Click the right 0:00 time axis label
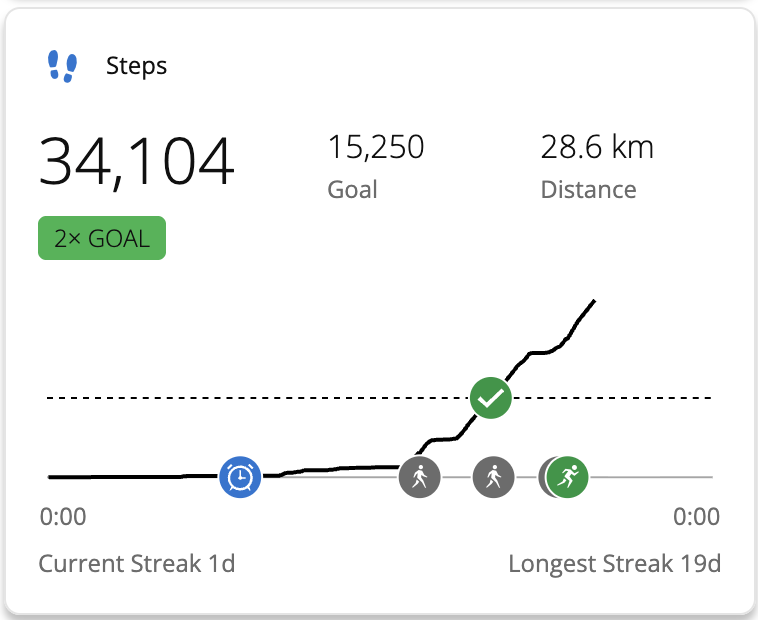The height and width of the screenshot is (620, 758). pos(696,517)
